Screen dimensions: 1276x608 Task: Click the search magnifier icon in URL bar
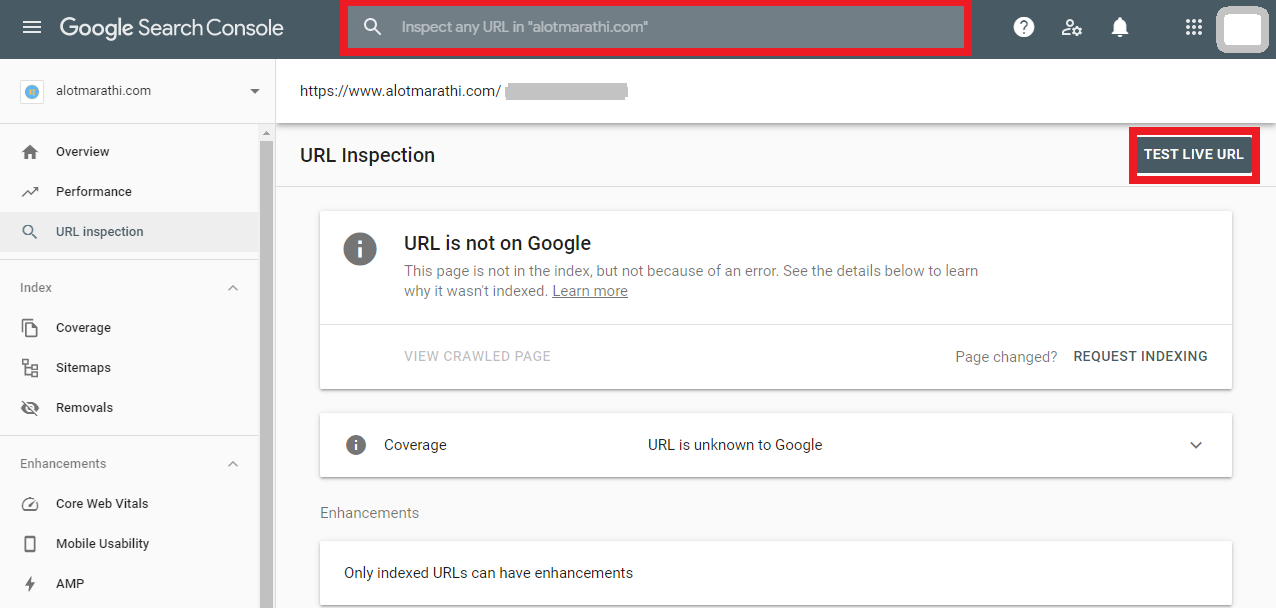point(373,27)
